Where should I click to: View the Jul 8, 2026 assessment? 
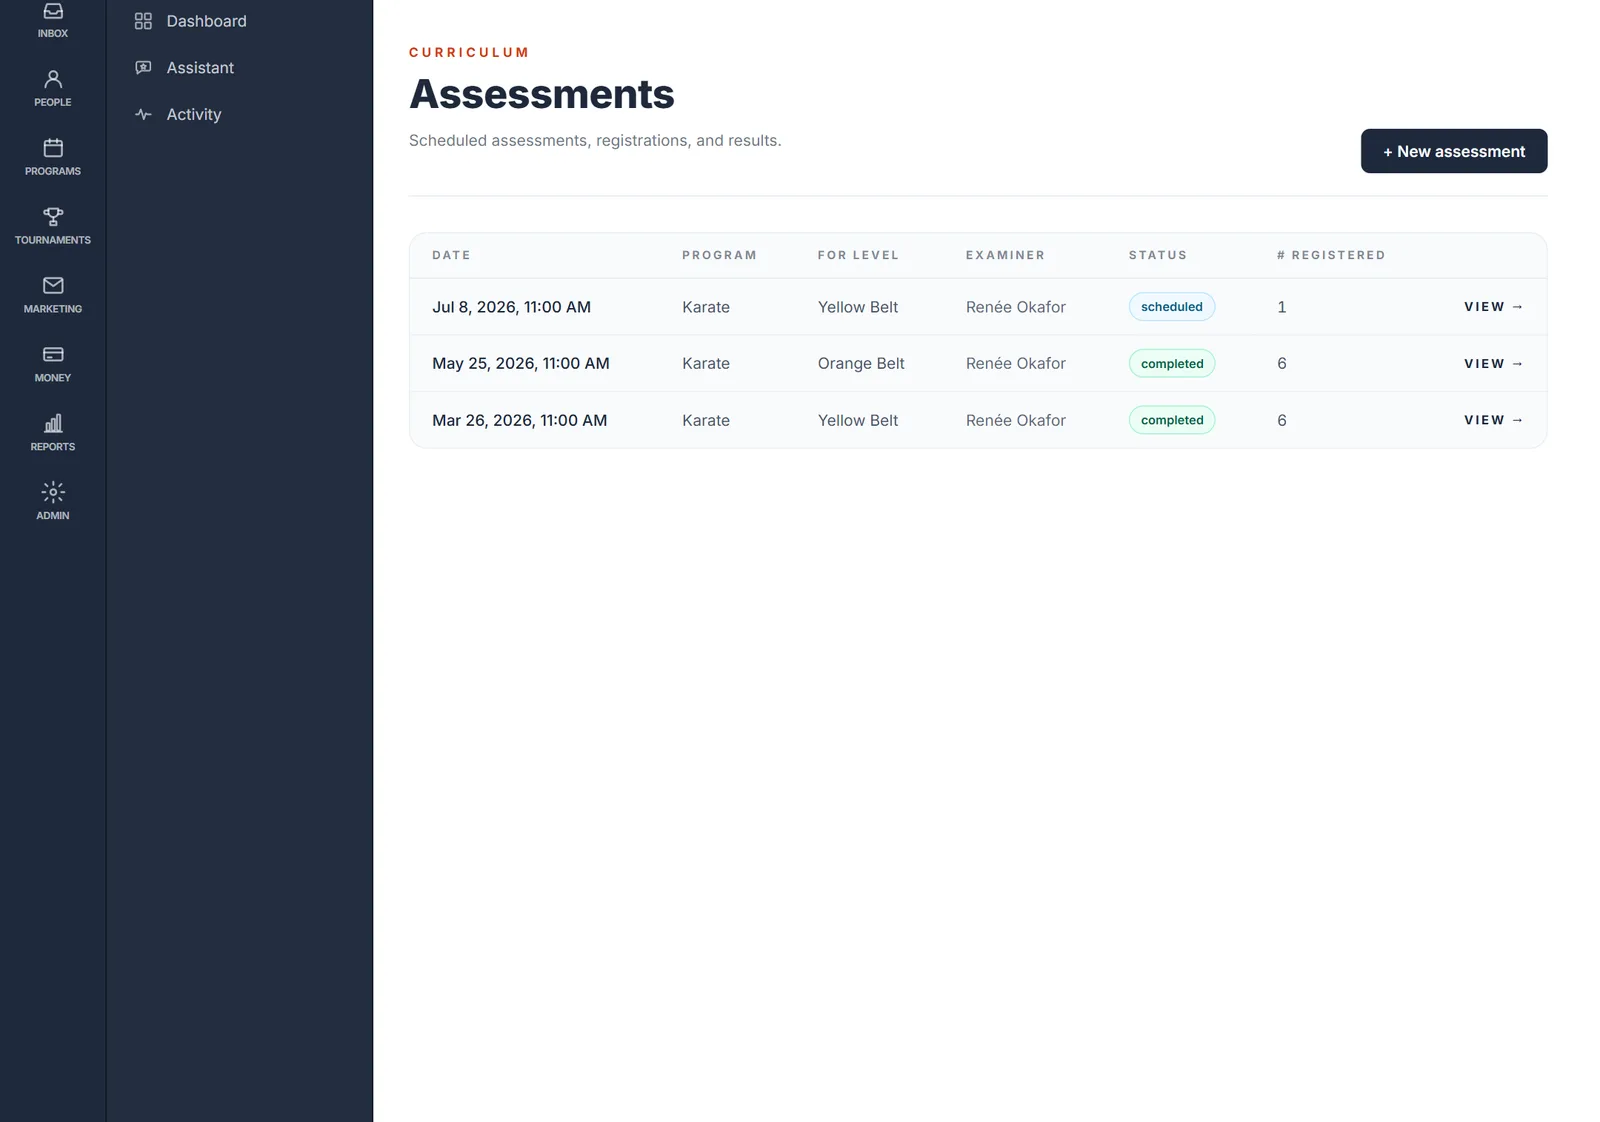(x=1494, y=307)
